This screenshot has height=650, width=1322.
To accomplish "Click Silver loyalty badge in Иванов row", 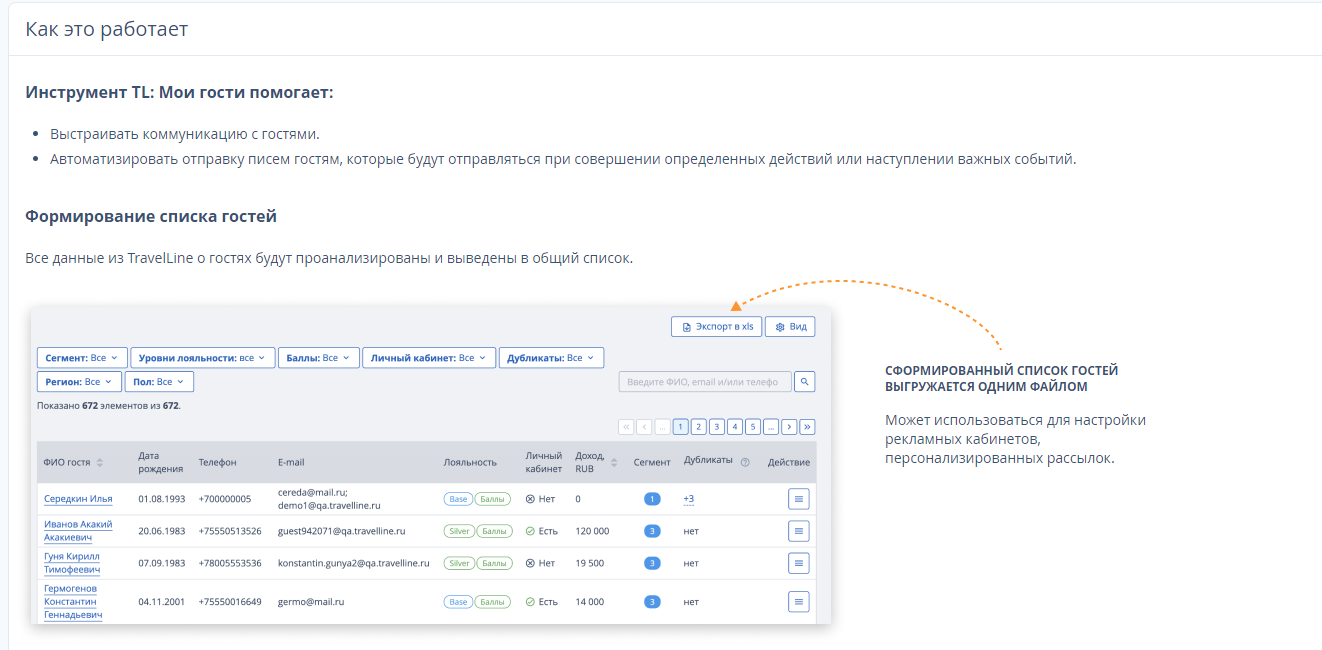I will pyautogui.click(x=459, y=531).
